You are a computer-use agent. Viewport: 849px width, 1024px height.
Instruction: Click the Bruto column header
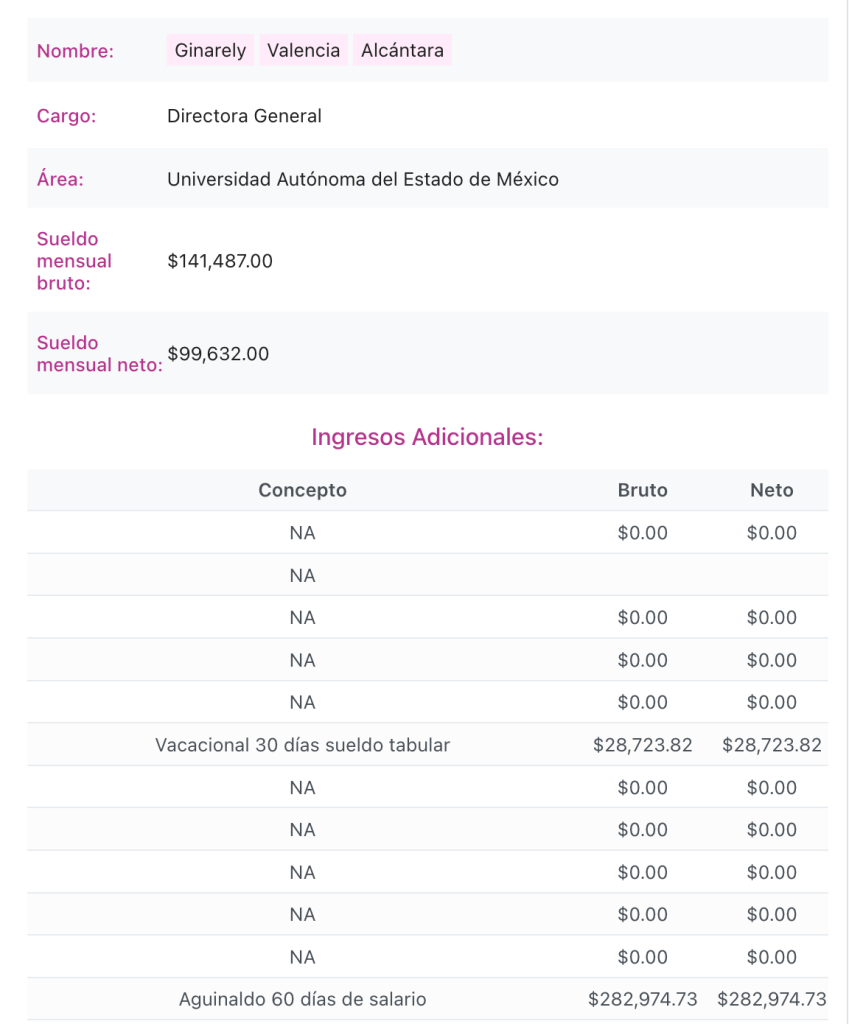coord(642,490)
